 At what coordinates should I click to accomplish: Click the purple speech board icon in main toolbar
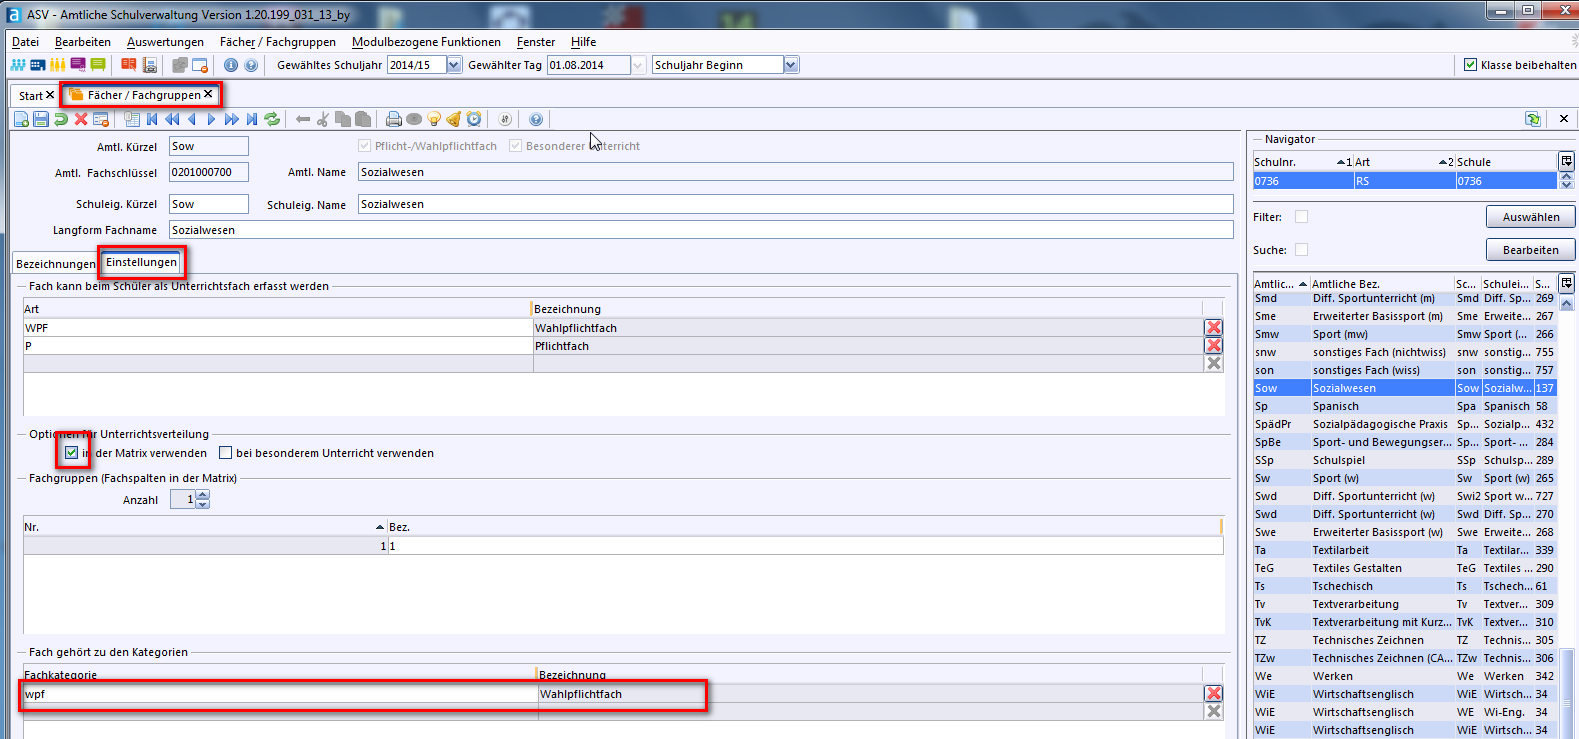(x=78, y=65)
